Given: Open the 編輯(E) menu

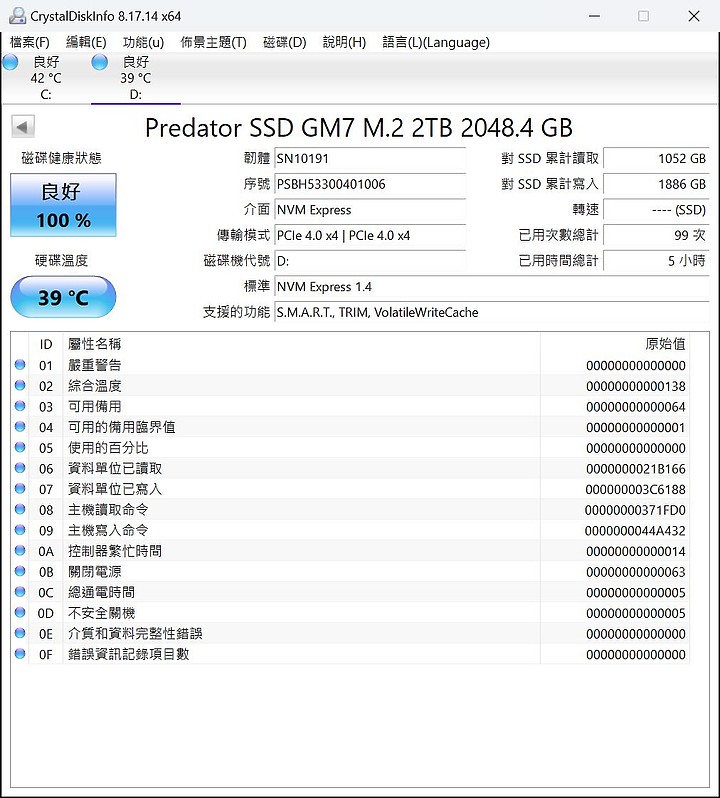Looking at the screenshot, I should point(86,42).
